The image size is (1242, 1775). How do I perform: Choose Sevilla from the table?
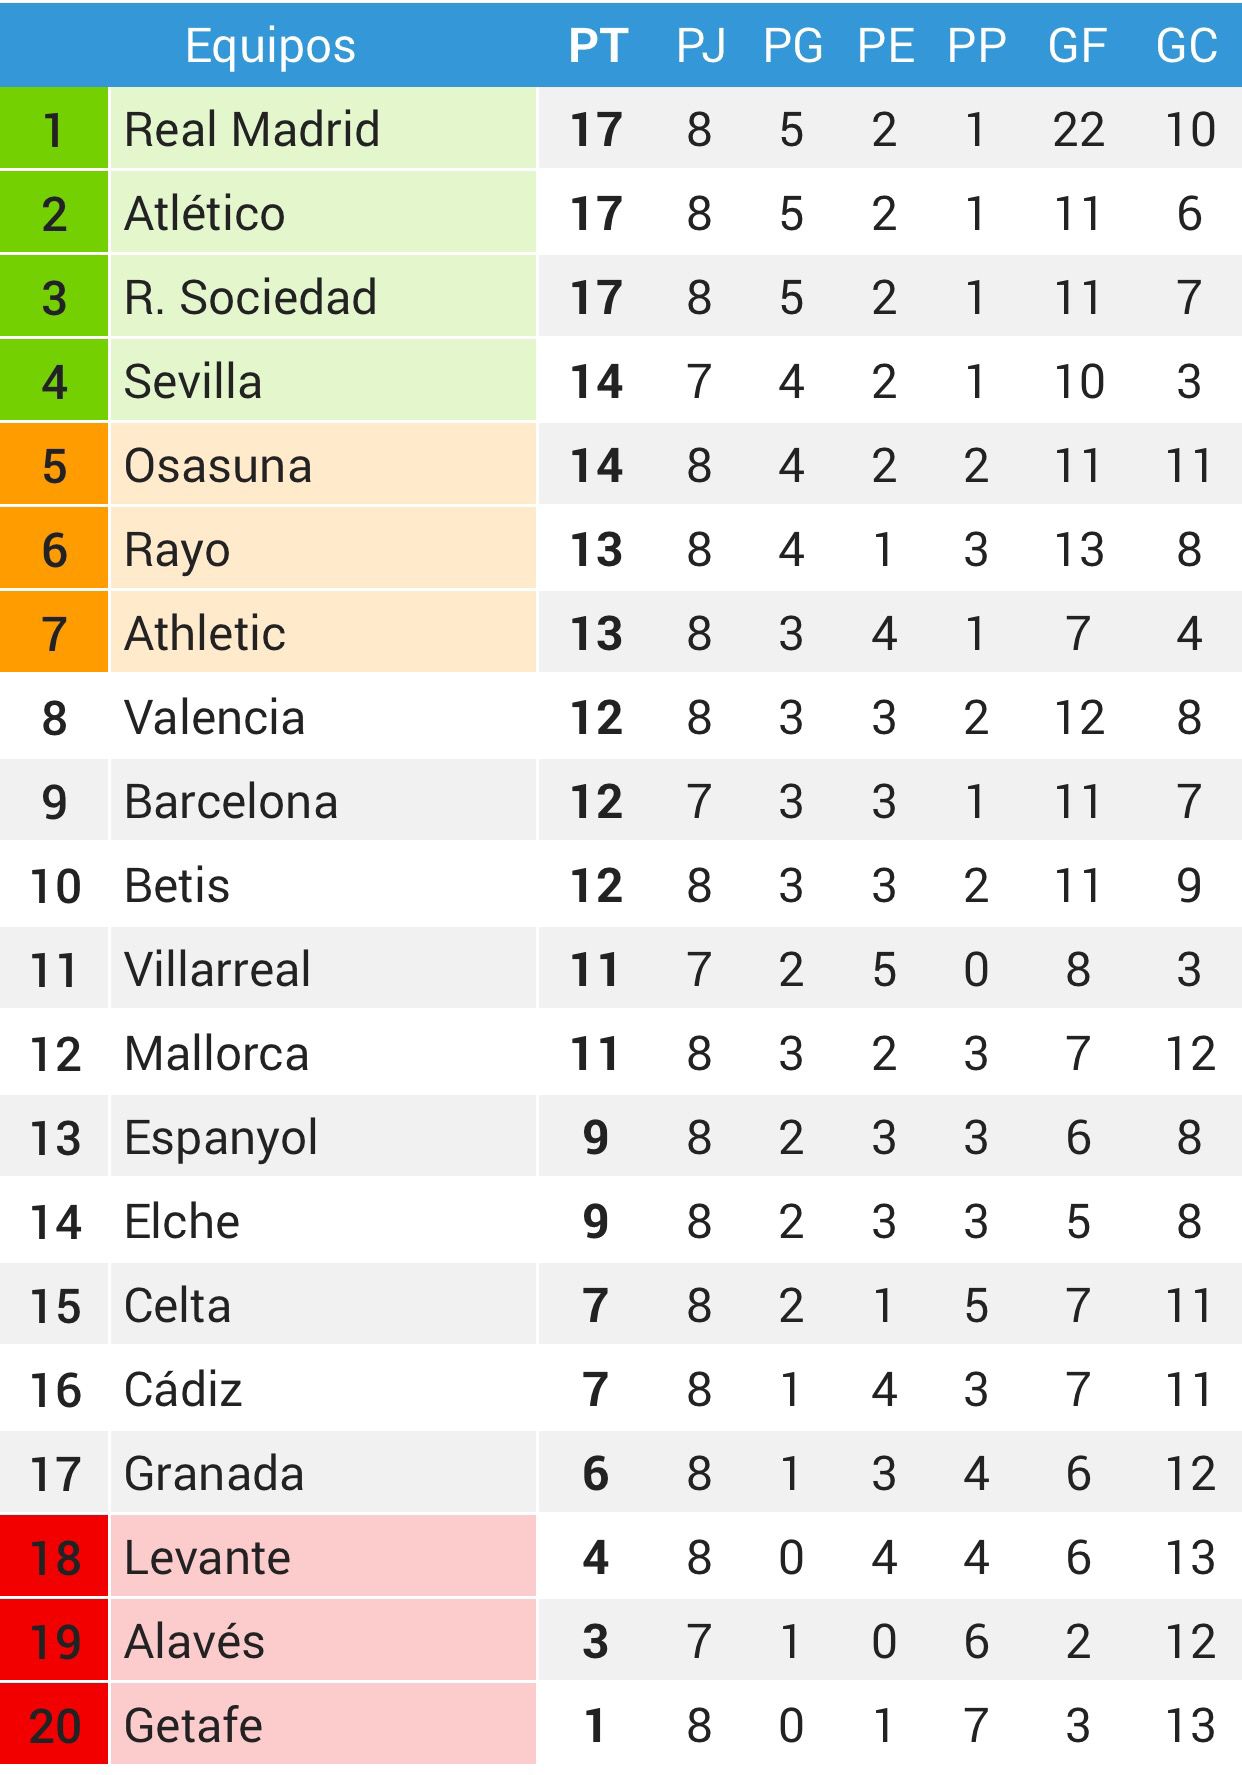(193, 381)
